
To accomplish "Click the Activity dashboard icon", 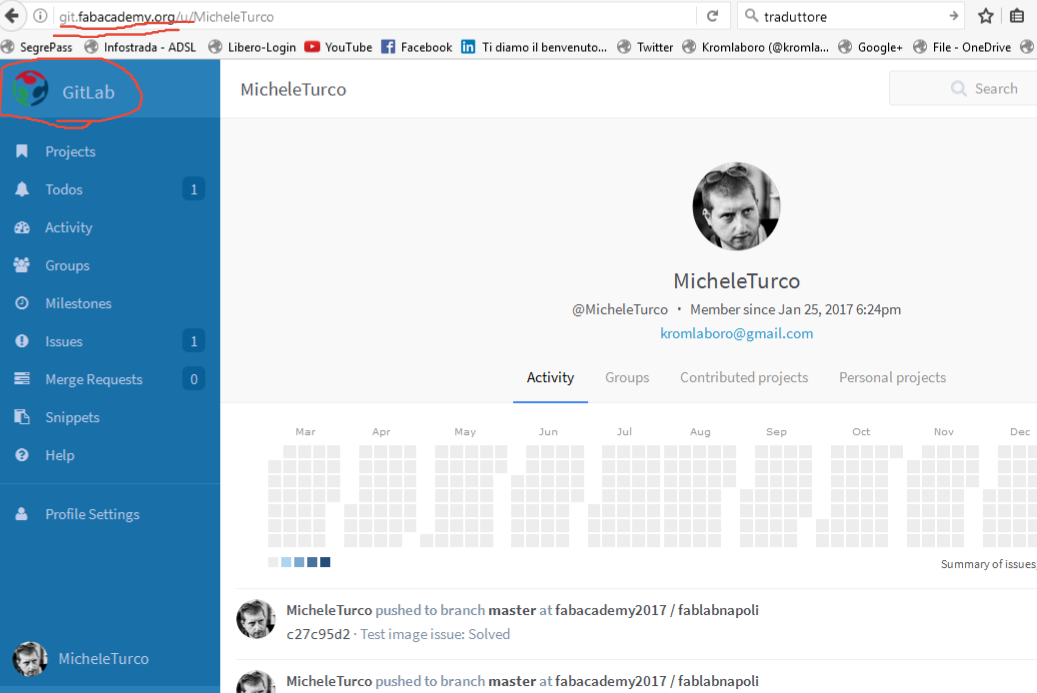I will coord(22,227).
